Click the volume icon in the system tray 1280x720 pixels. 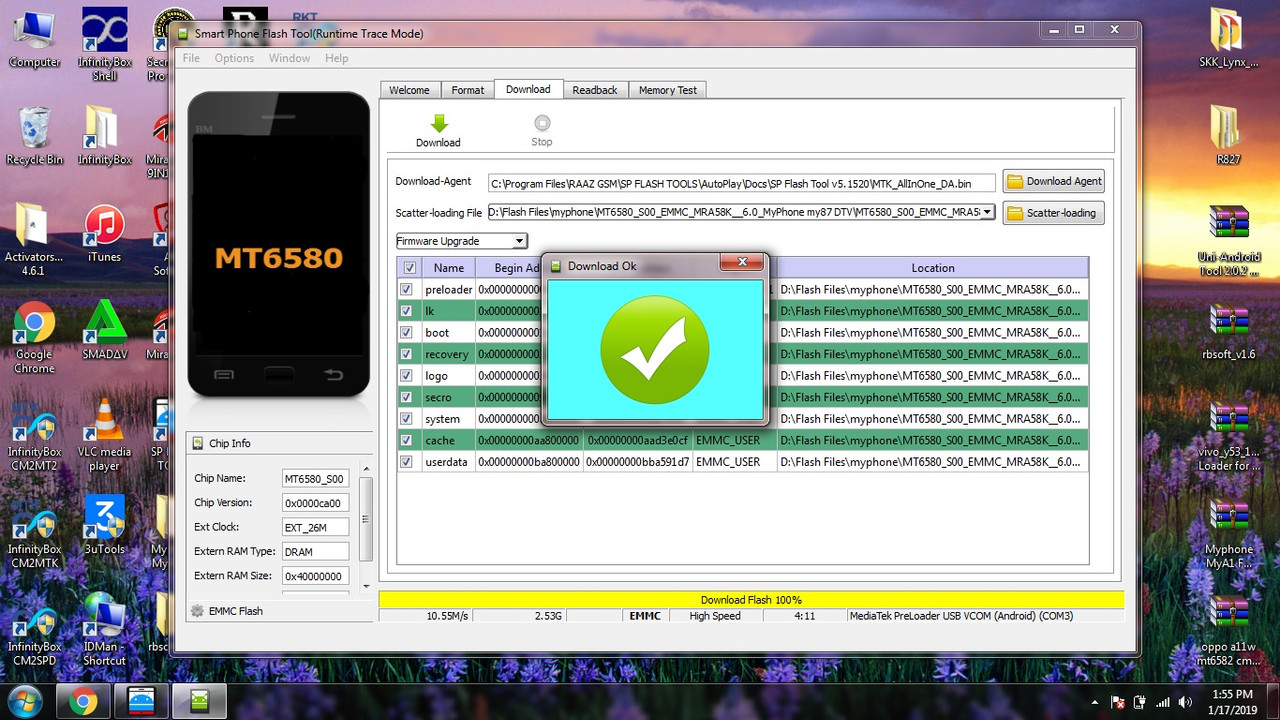click(x=1185, y=702)
